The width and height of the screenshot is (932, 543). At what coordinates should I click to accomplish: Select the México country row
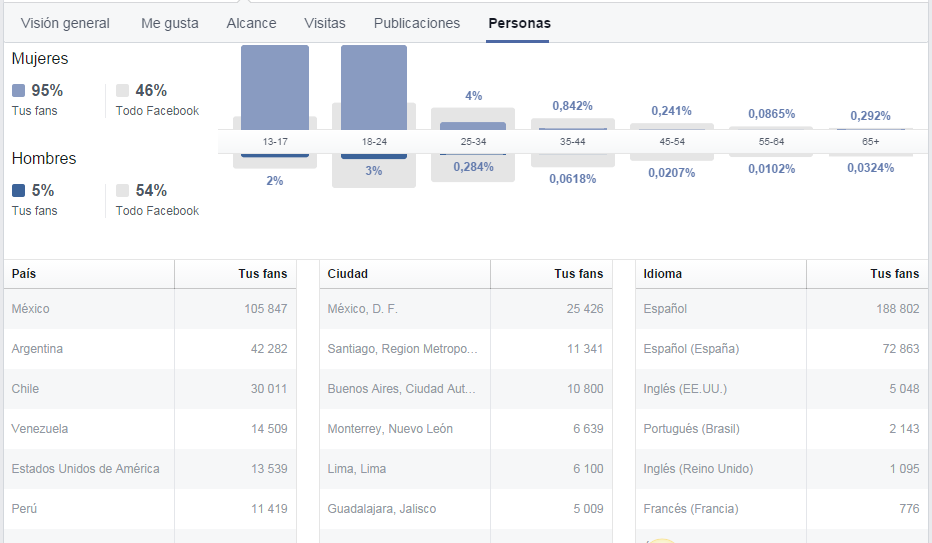pos(150,309)
